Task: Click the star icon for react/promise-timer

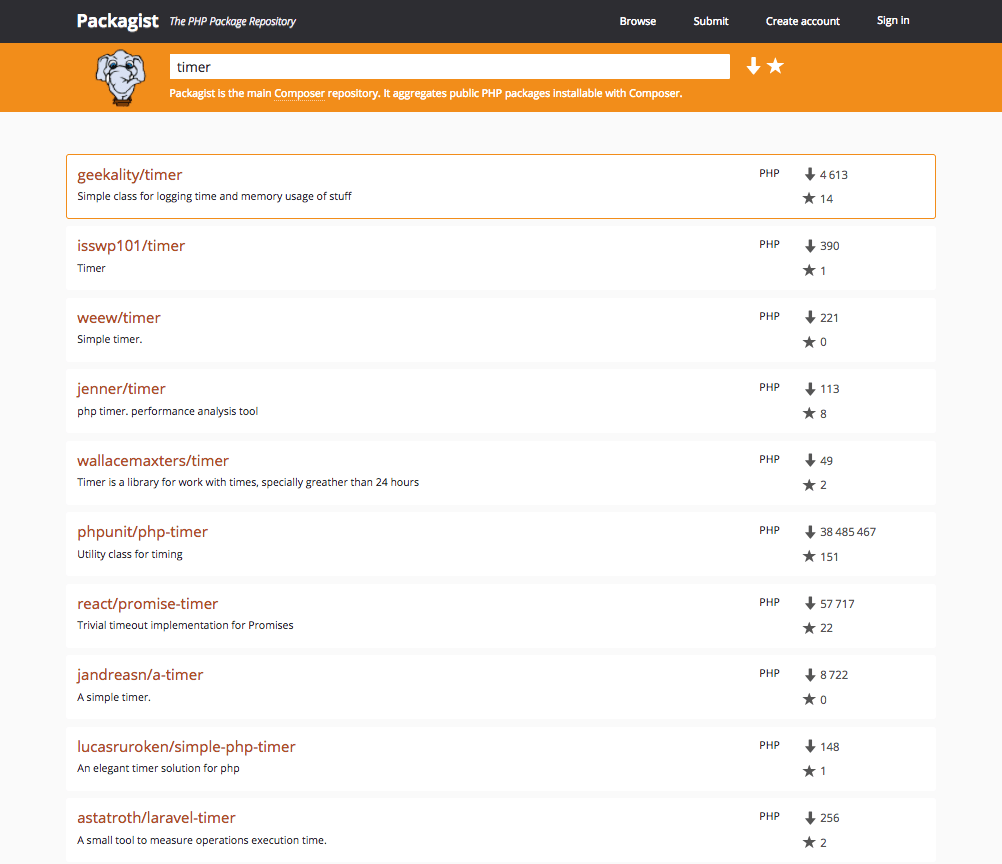Action: pyautogui.click(x=810, y=628)
